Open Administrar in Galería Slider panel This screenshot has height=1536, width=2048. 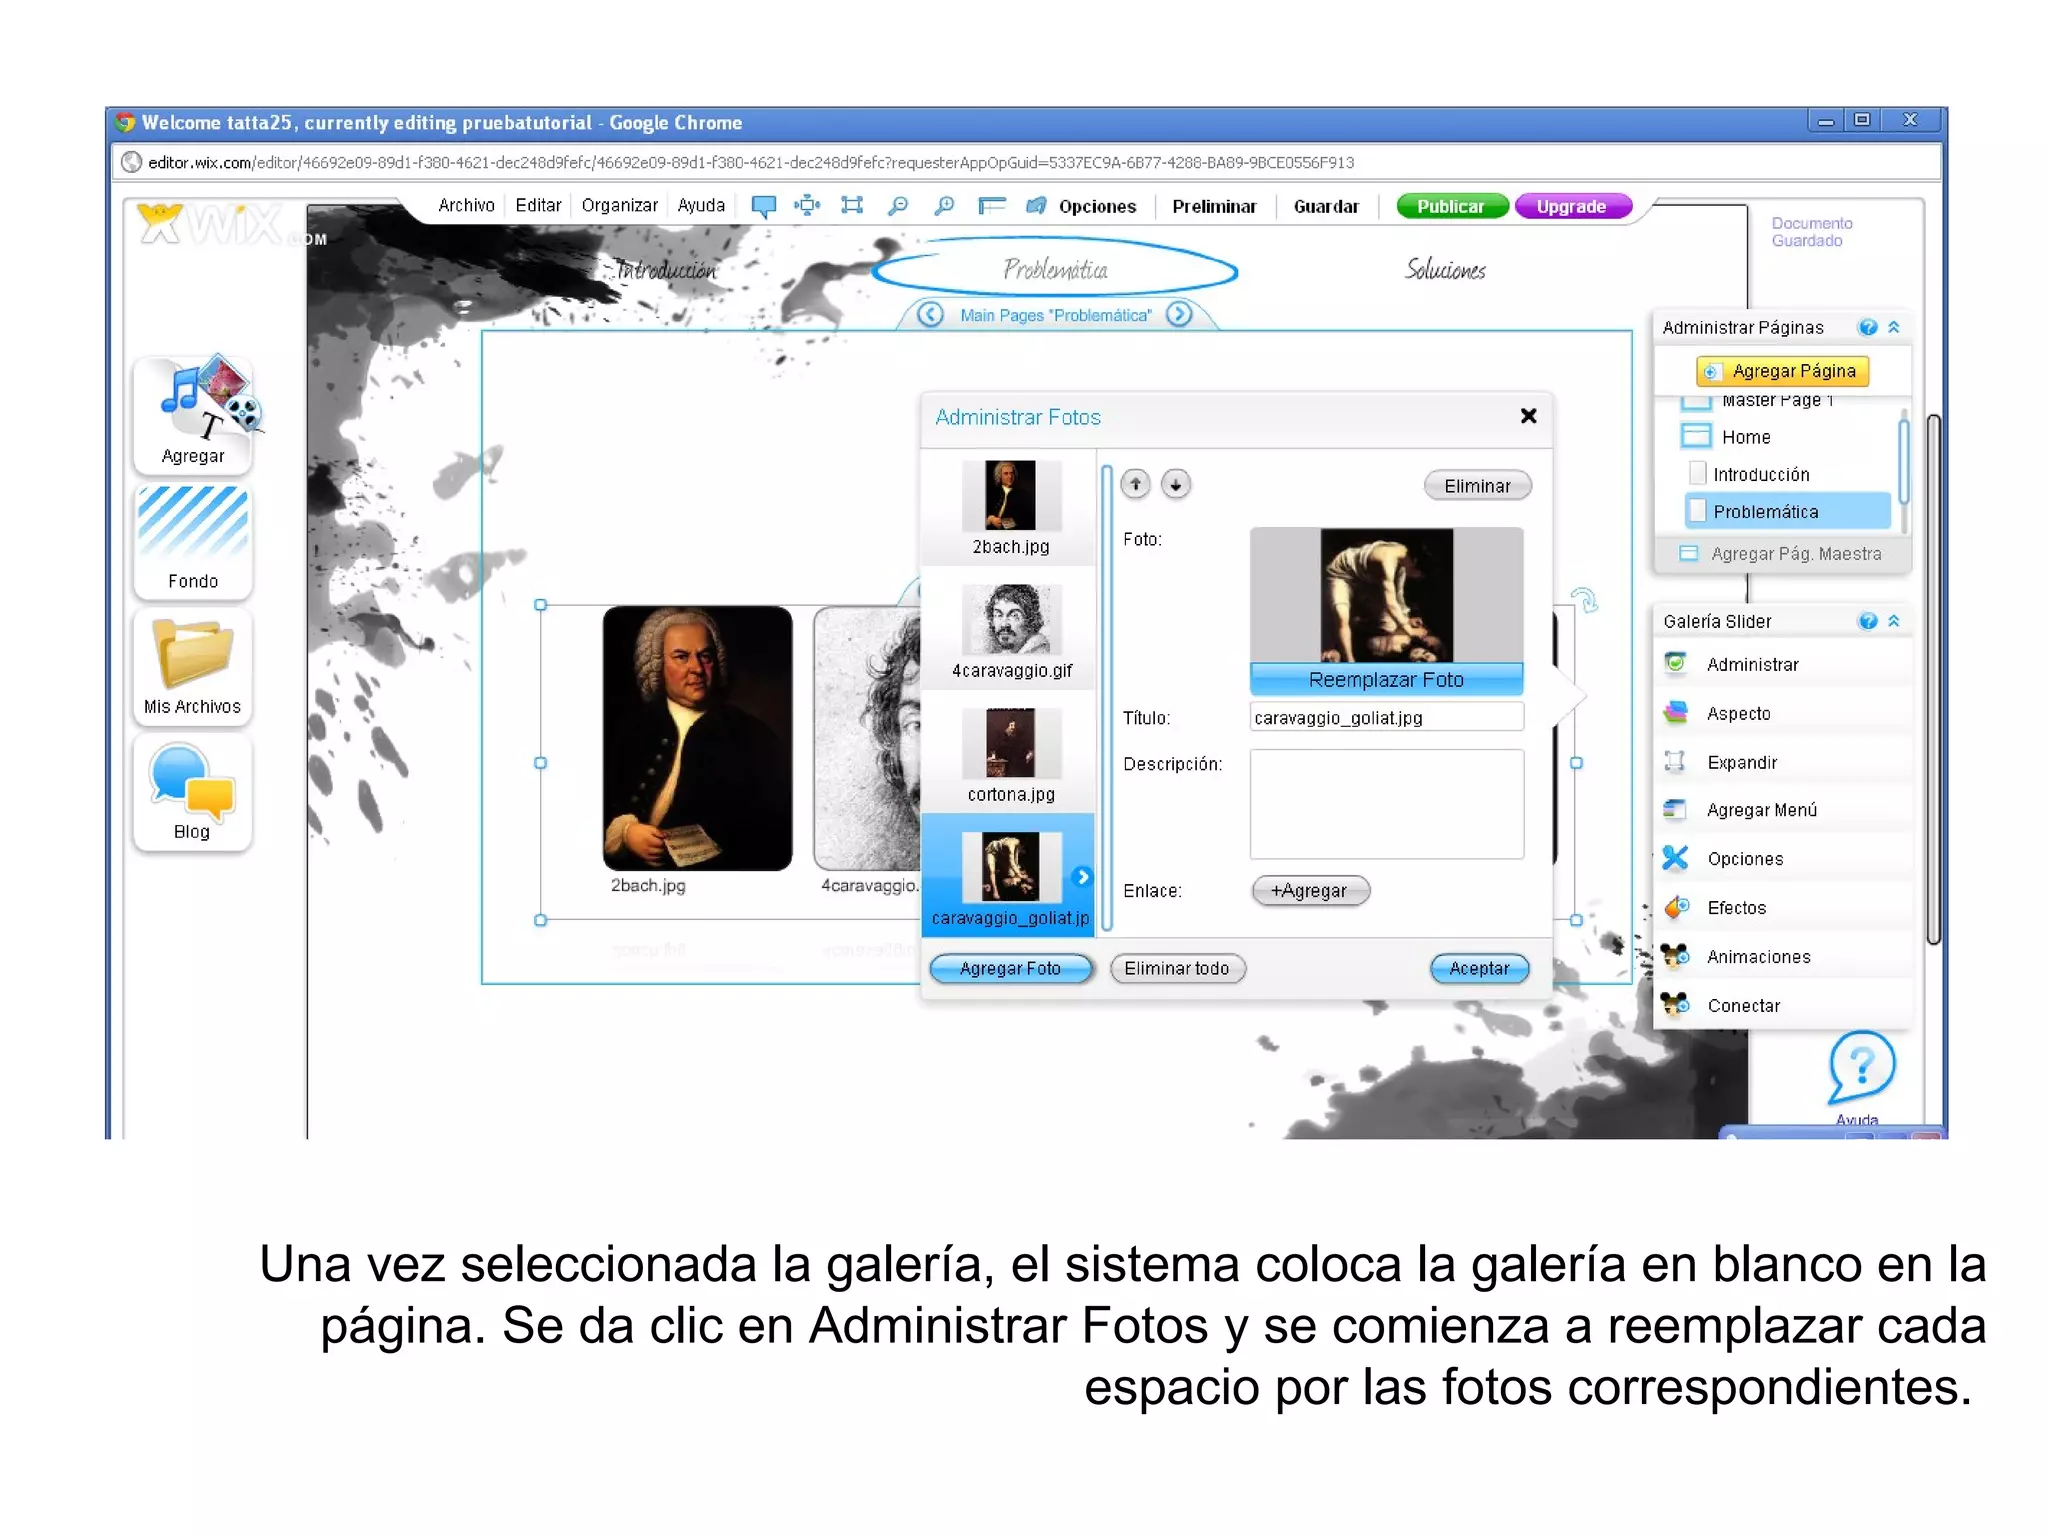pos(1782,664)
